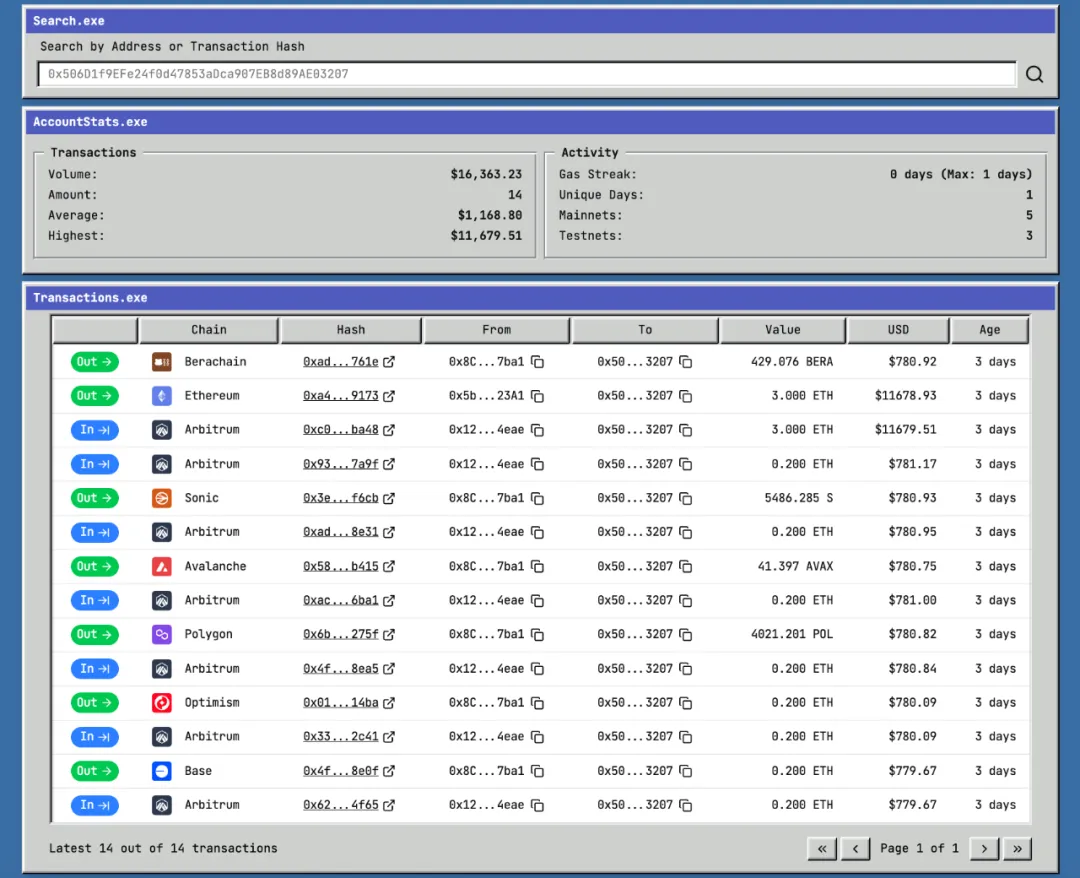The height and width of the screenshot is (878, 1080).
Task: Sort by the Chain column header
Action: click(209, 330)
